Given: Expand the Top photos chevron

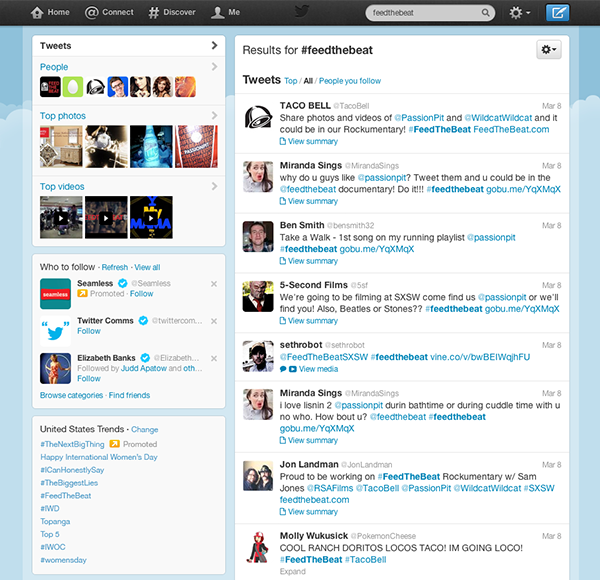Looking at the screenshot, I should (214, 115).
